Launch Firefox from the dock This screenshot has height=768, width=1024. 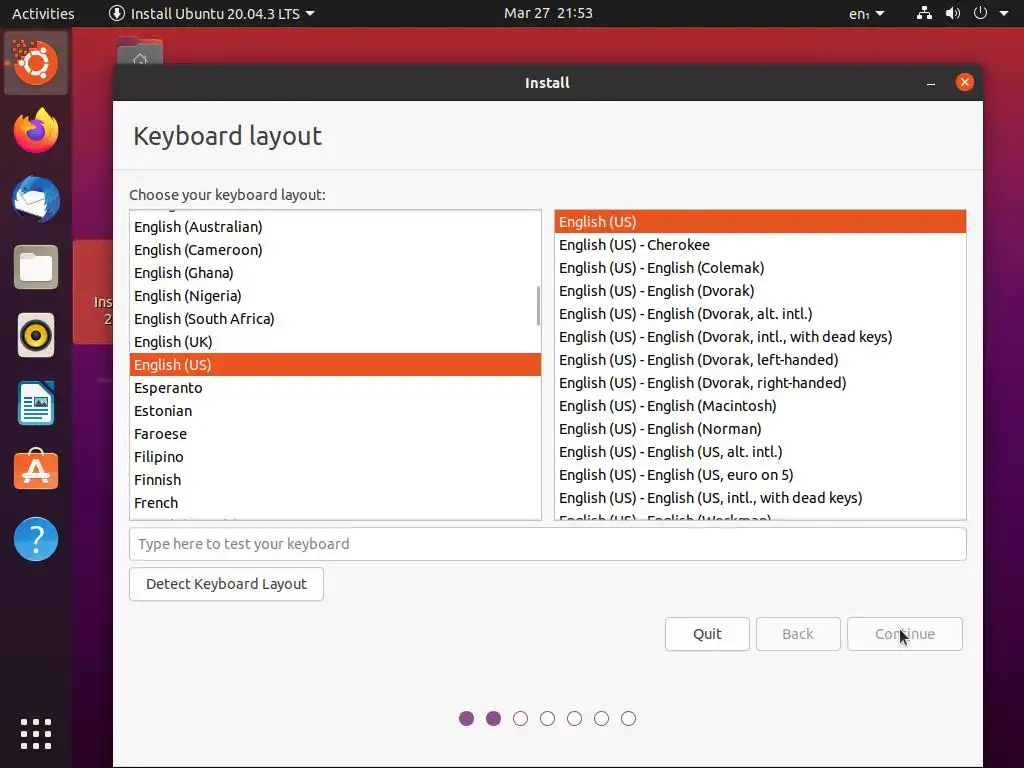[36, 131]
